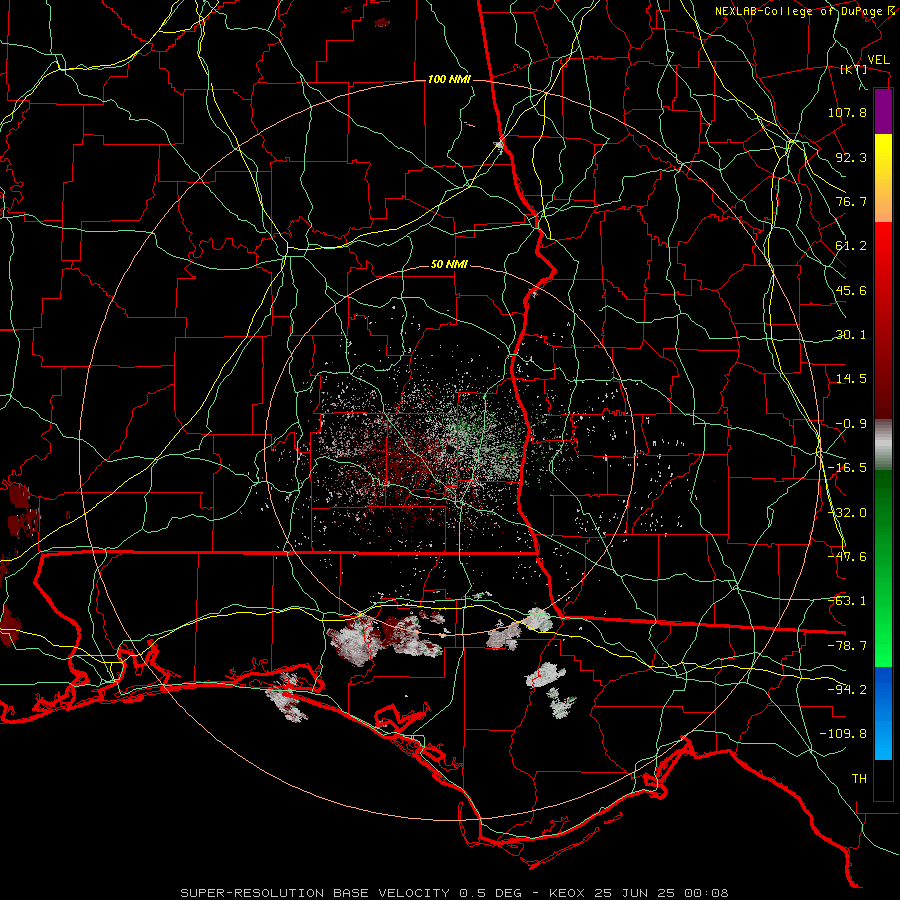Click the 92.3 velocity scale value
The image size is (900, 900).
pos(851,157)
